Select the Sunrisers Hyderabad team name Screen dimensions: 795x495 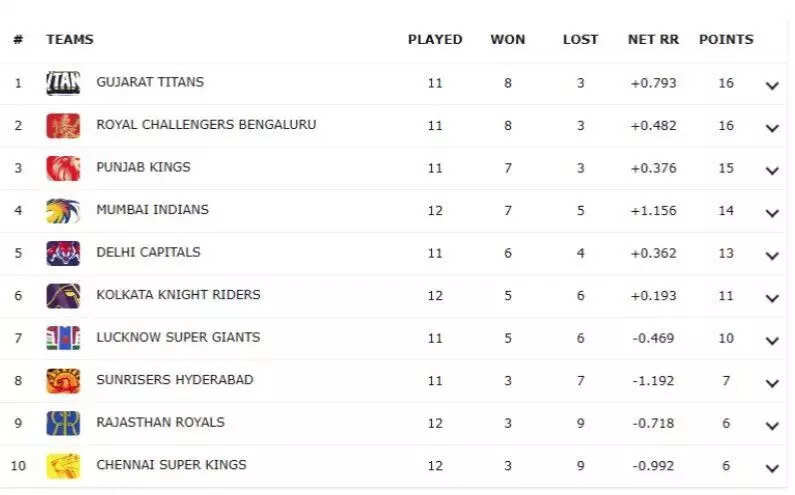click(x=175, y=380)
